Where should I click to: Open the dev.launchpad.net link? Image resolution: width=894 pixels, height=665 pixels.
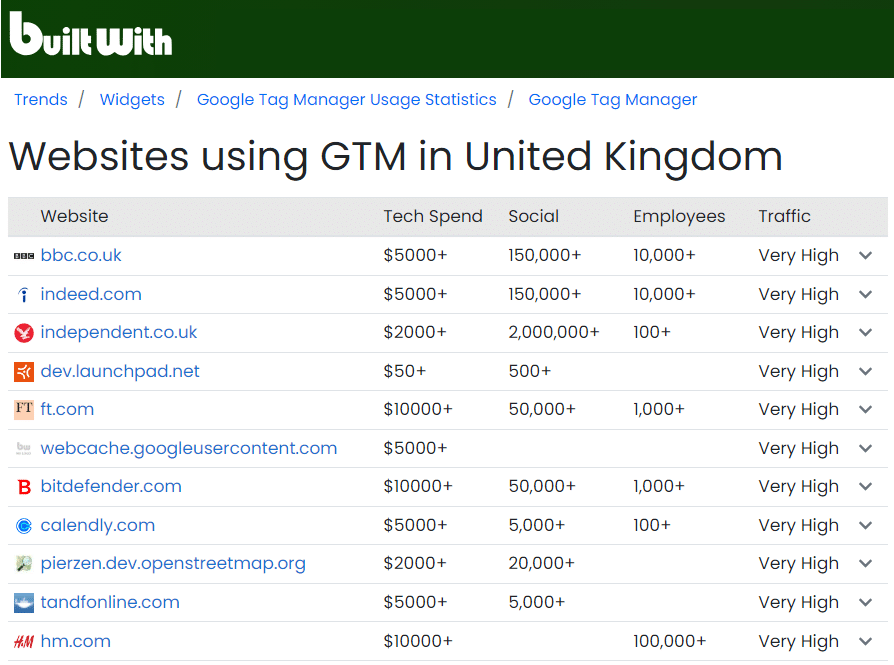point(120,371)
